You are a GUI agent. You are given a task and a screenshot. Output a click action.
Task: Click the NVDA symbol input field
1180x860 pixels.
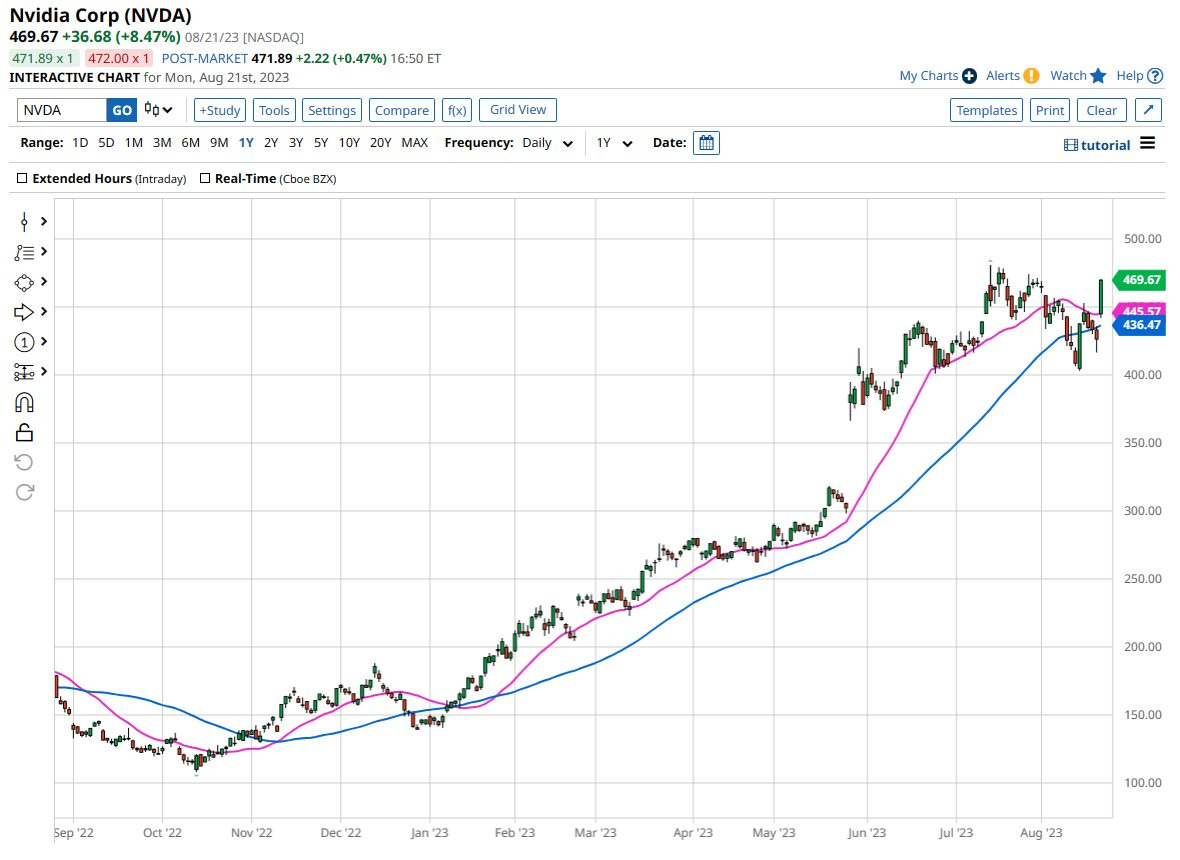pyautogui.click(x=61, y=110)
